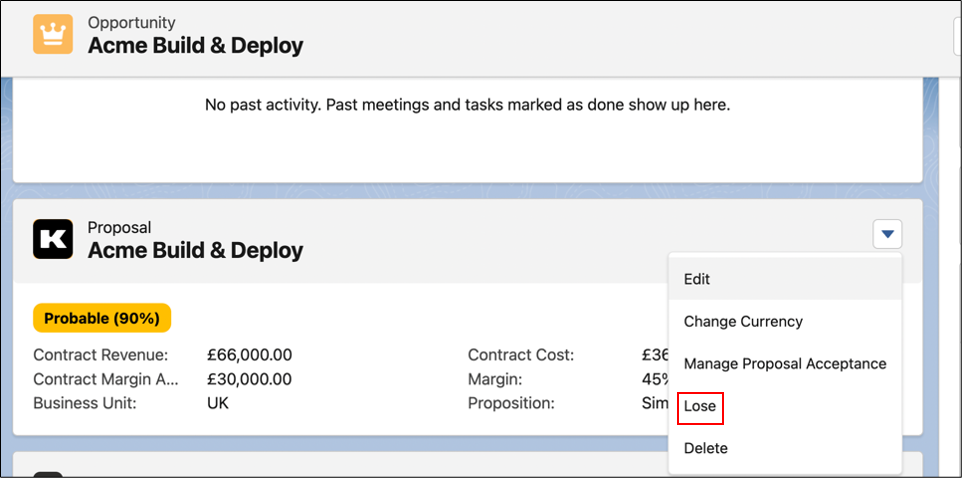962x478 pixels.
Task: Select Lose in the dropdown menu
Action: (x=785, y=406)
